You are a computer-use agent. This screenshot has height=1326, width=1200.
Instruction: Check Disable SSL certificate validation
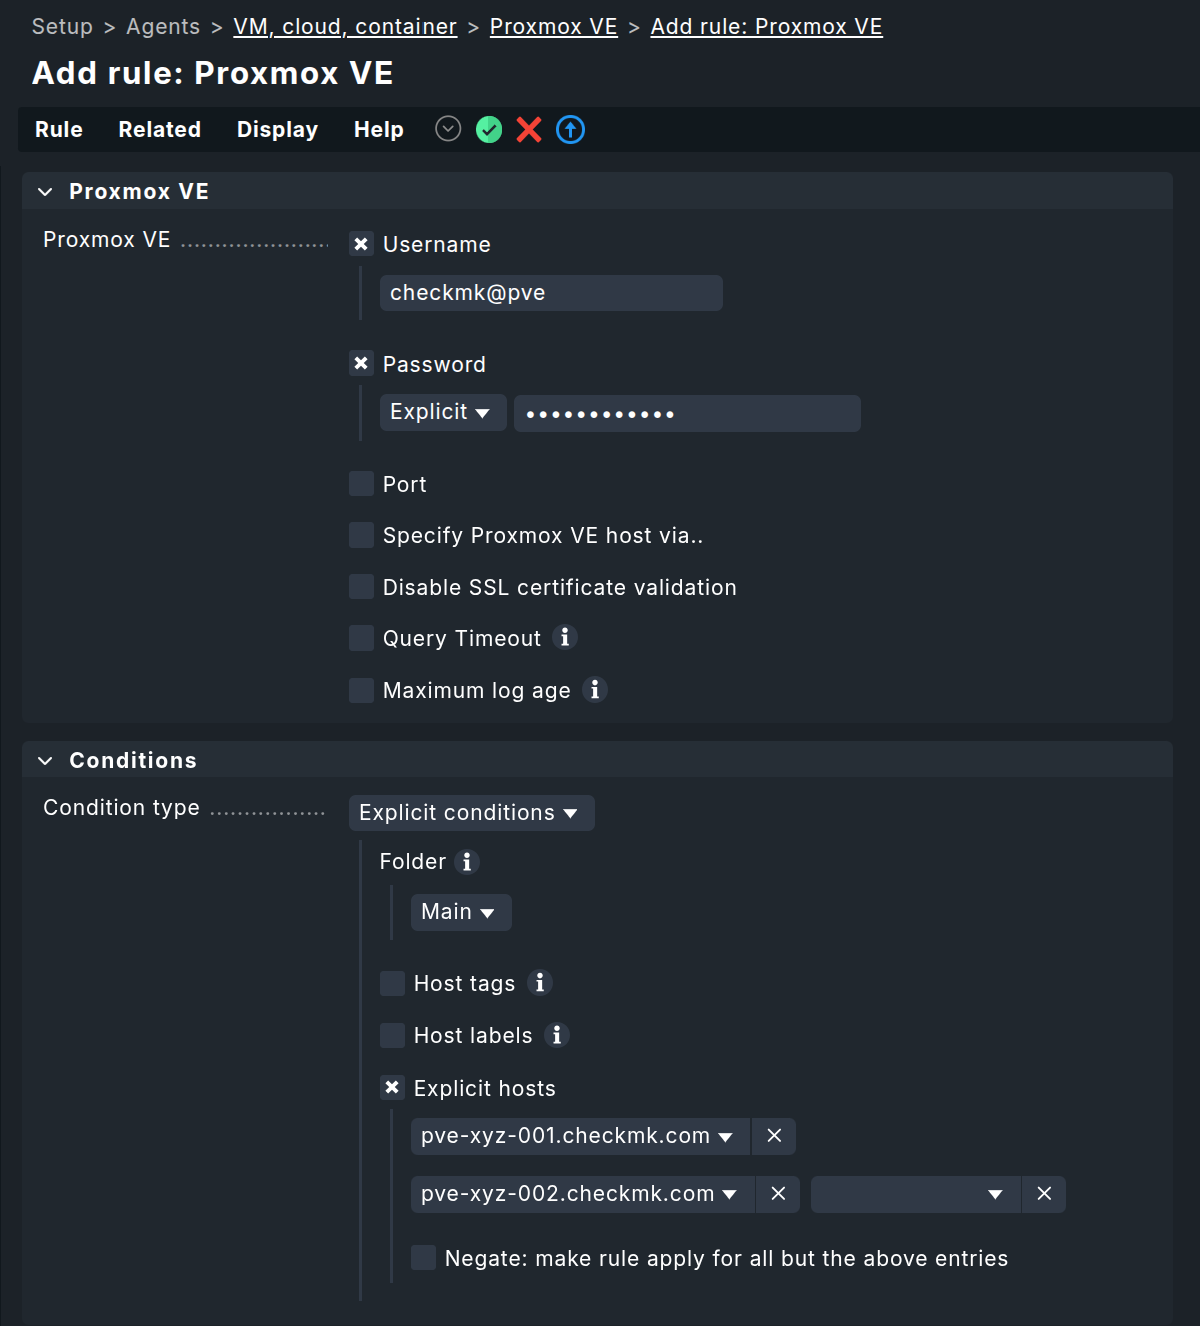[x=361, y=586]
